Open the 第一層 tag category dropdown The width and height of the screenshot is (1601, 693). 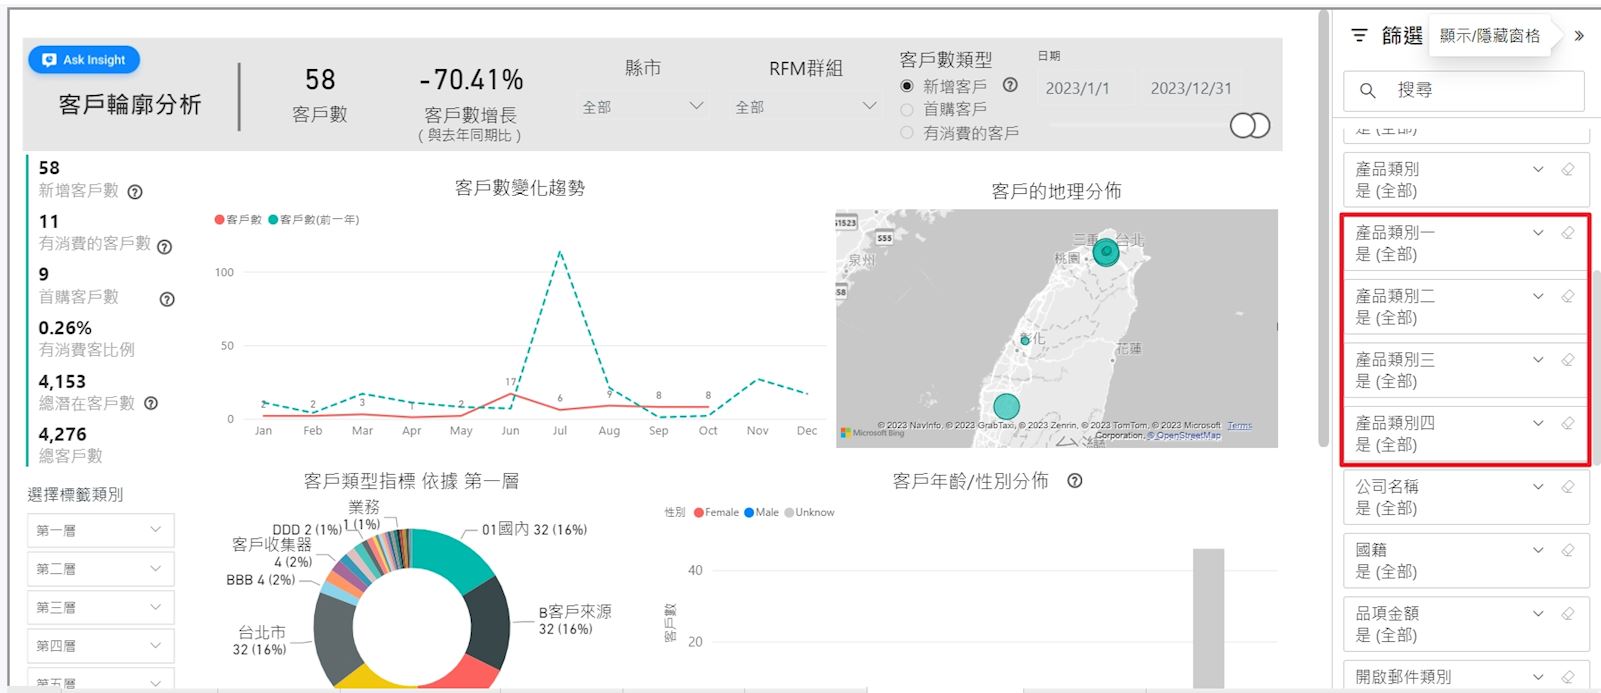coord(100,530)
